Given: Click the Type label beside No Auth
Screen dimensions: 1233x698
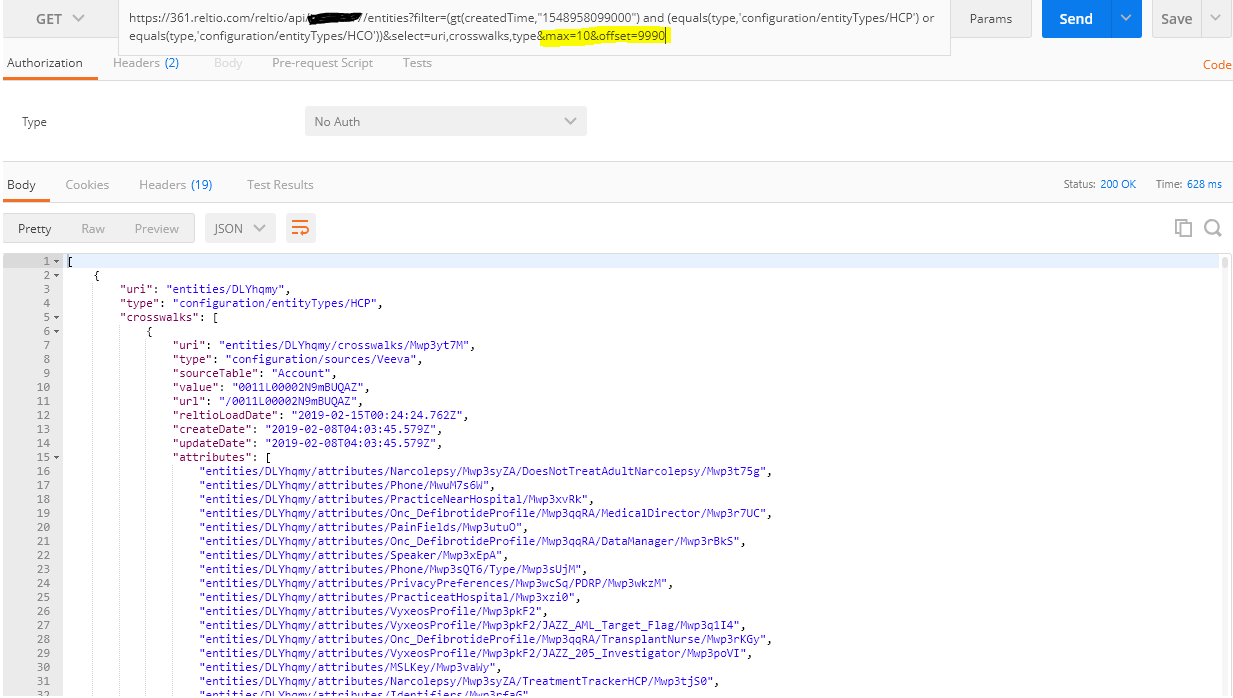Looking at the screenshot, I should click(35, 122).
